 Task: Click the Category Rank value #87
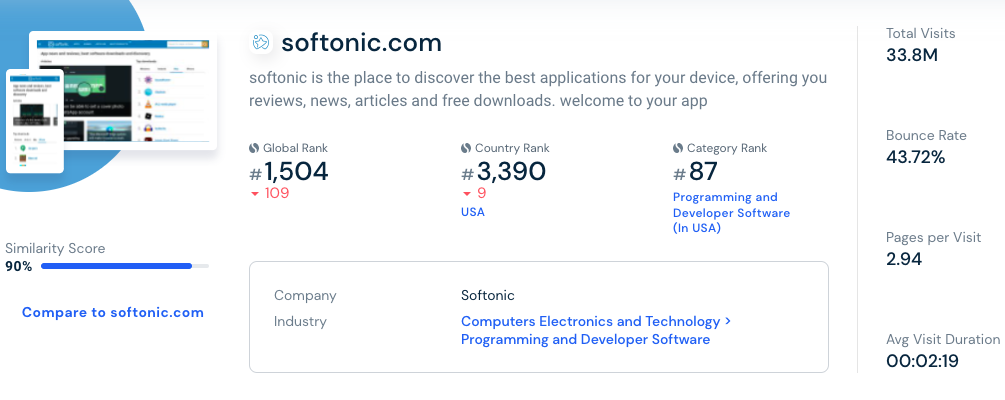point(695,172)
